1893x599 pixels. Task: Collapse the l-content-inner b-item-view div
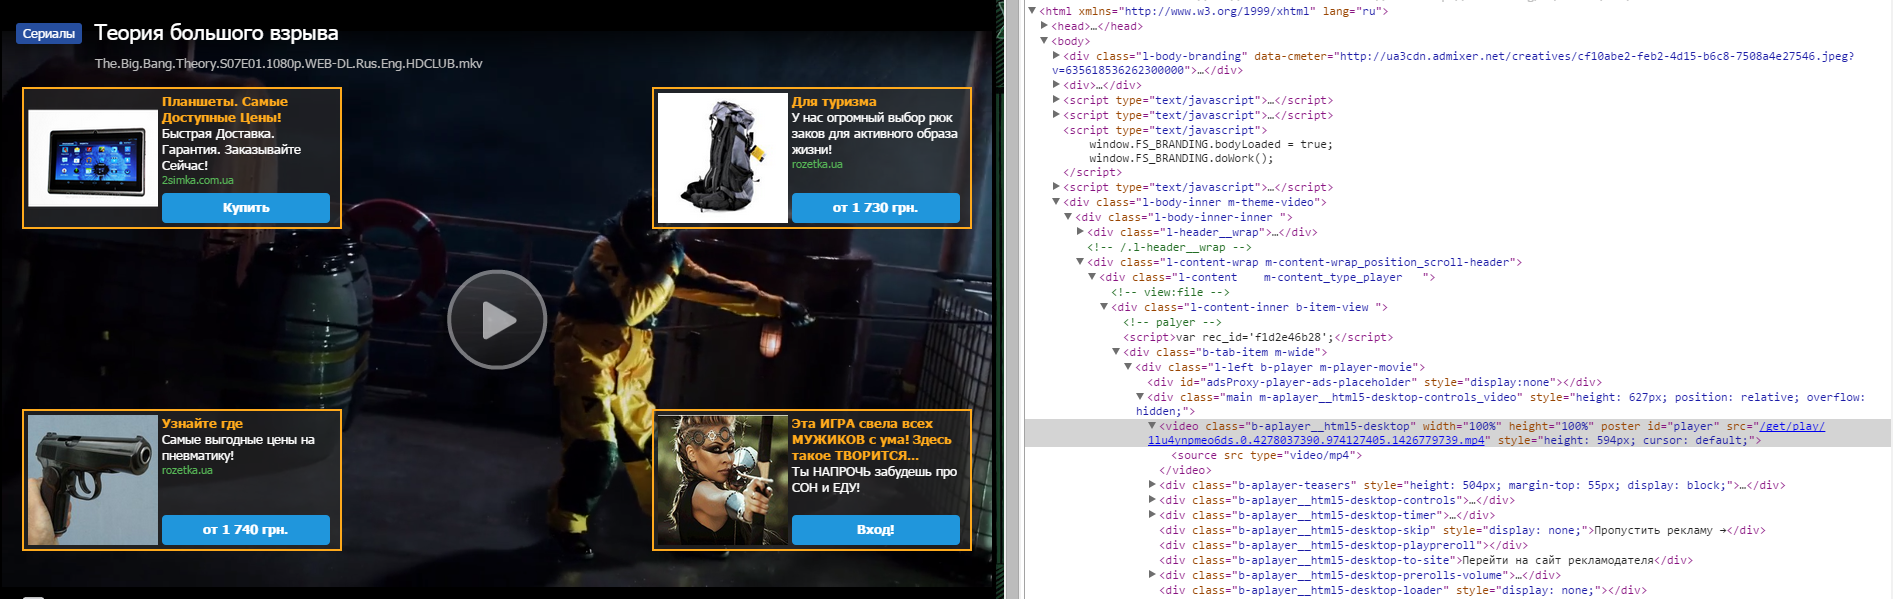[1105, 307]
